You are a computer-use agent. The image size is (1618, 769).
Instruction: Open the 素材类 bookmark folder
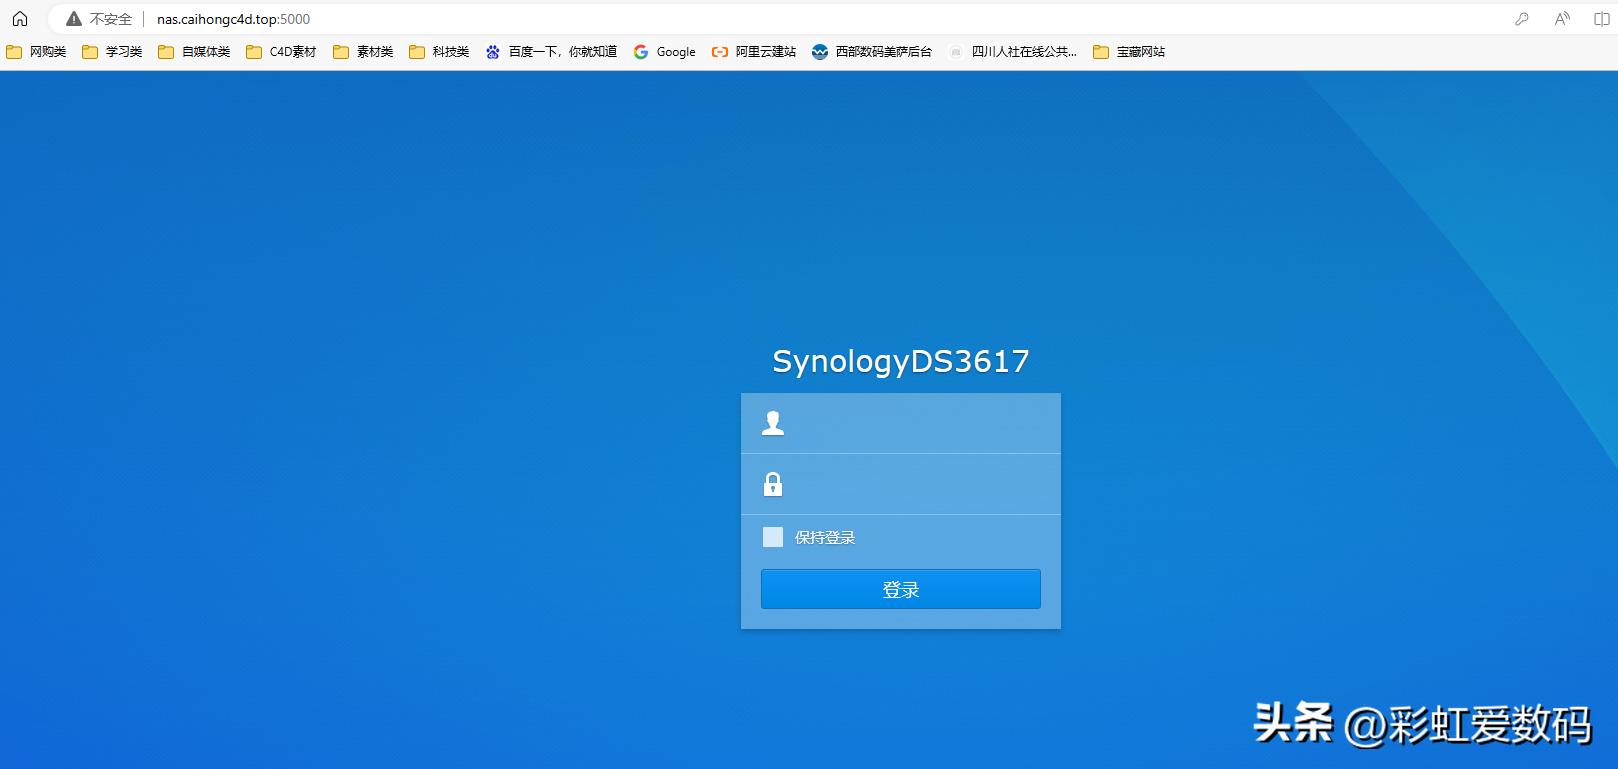(363, 52)
